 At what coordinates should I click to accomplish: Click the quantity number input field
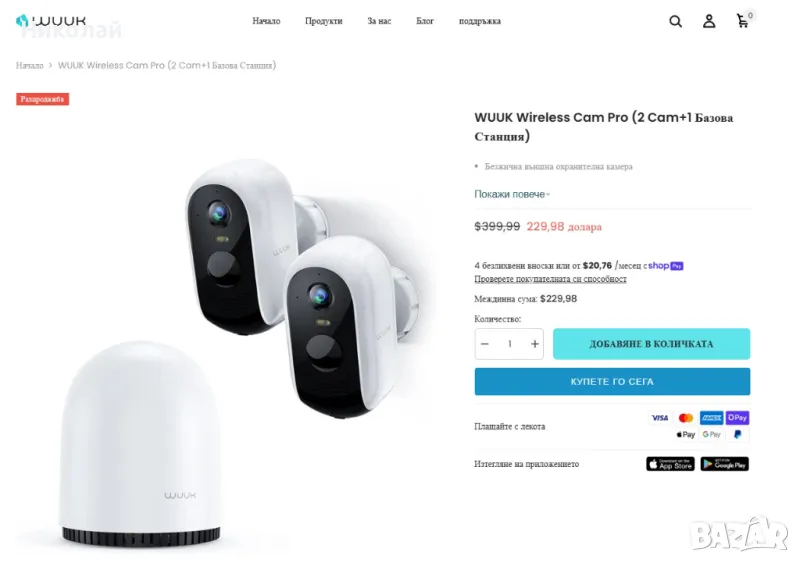point(509,344)
